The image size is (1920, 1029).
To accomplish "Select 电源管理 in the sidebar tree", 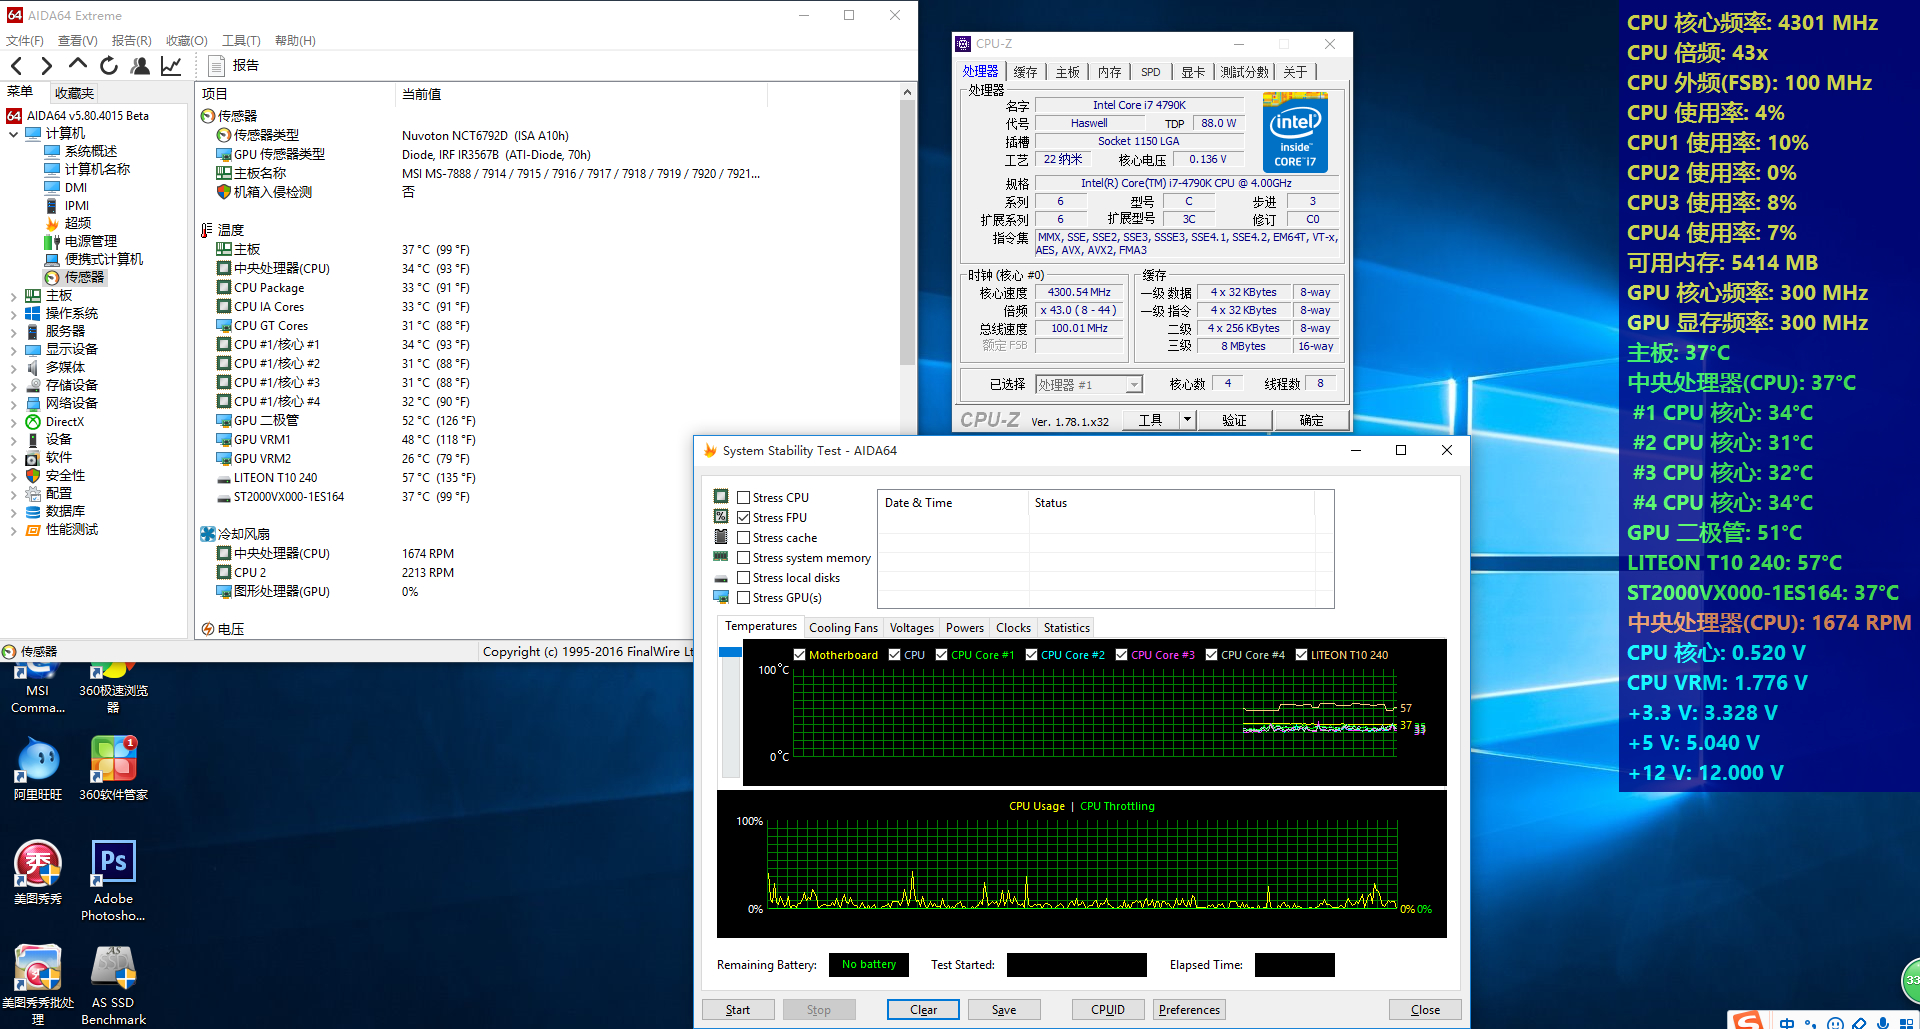I will [90, 241].
